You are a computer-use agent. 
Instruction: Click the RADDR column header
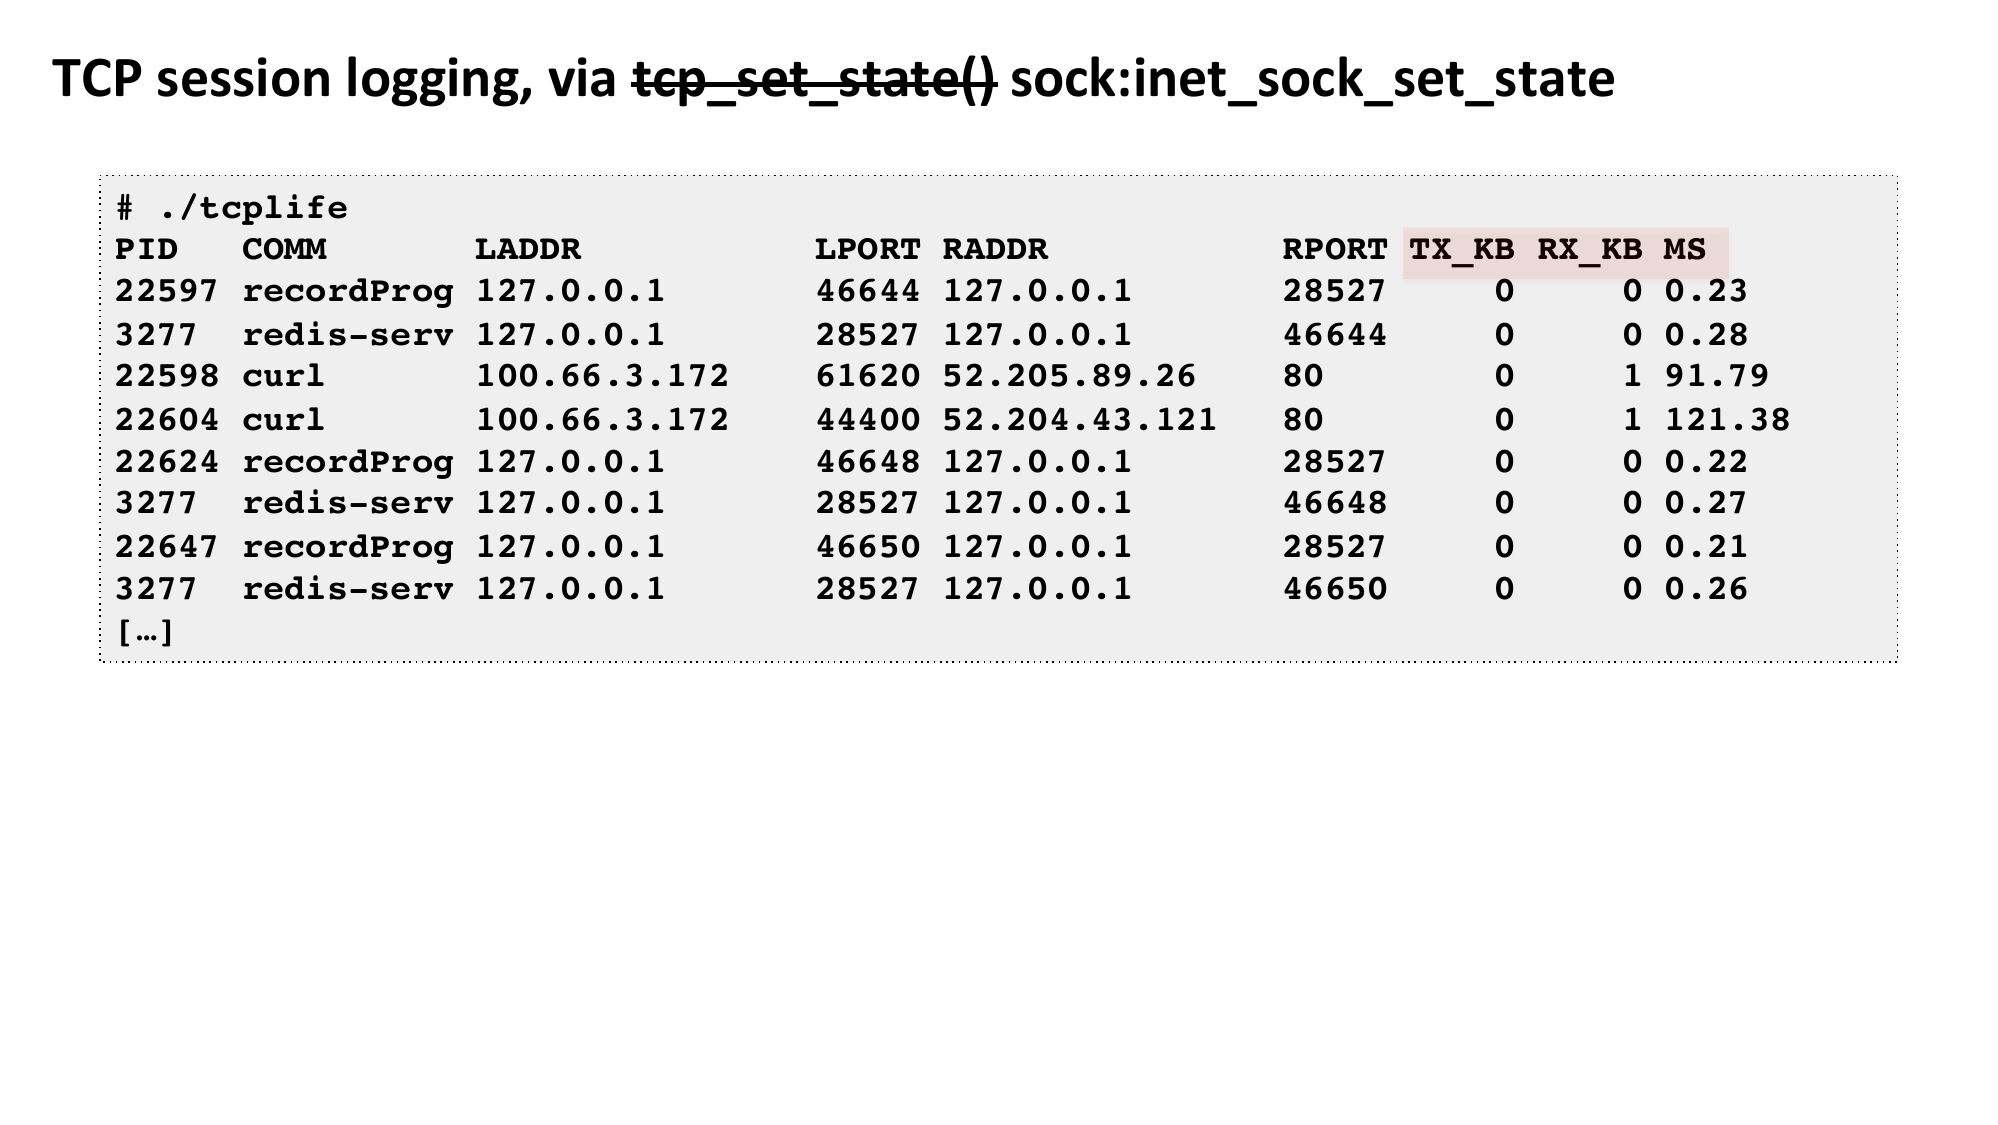[994, 249]
